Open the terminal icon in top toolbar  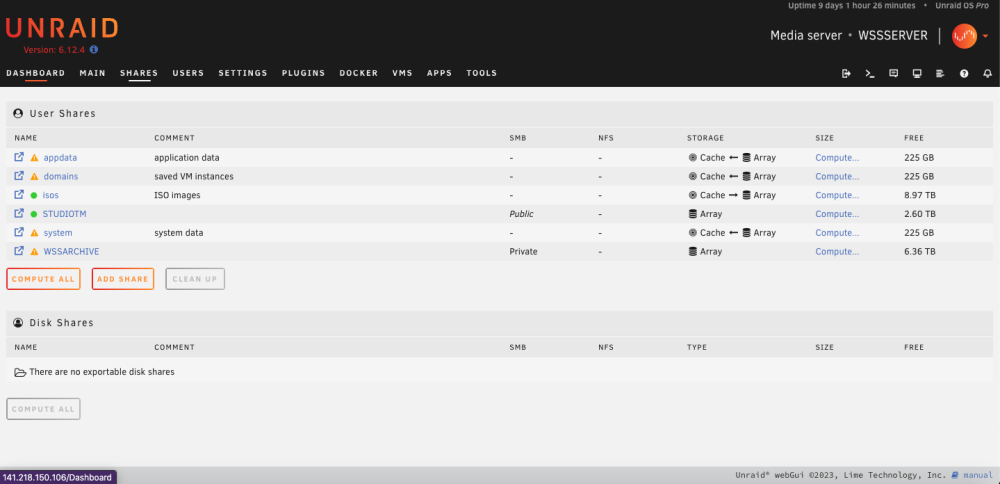point(870,73)
